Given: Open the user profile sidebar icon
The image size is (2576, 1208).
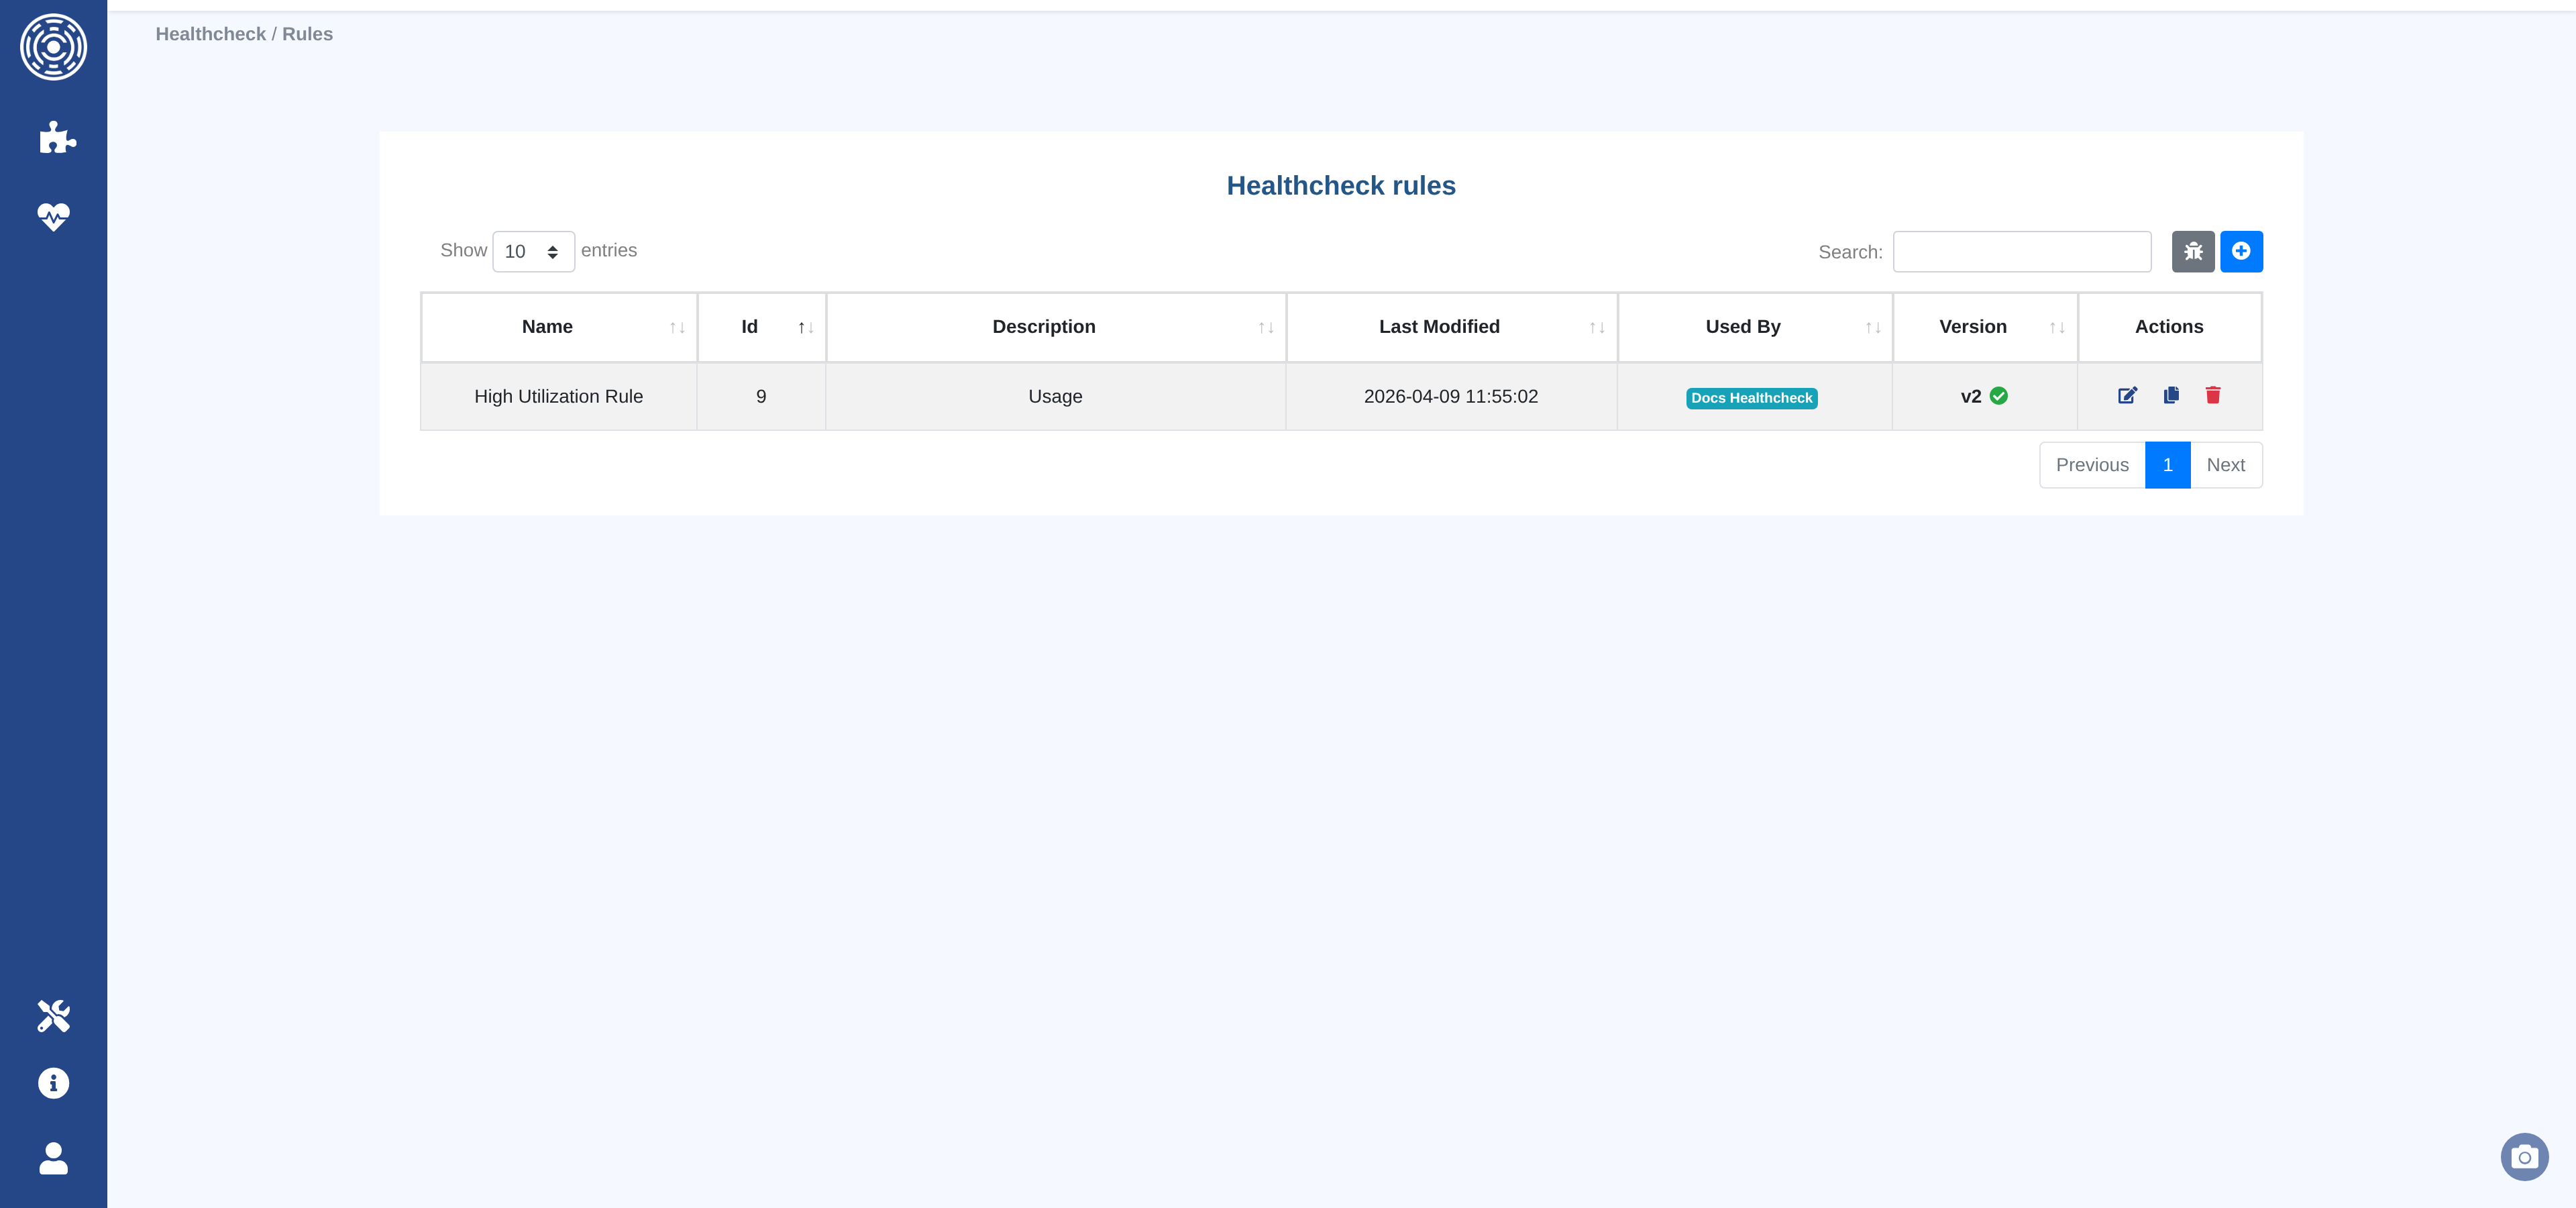Looking at the screenshot, I should (53, 1158).
